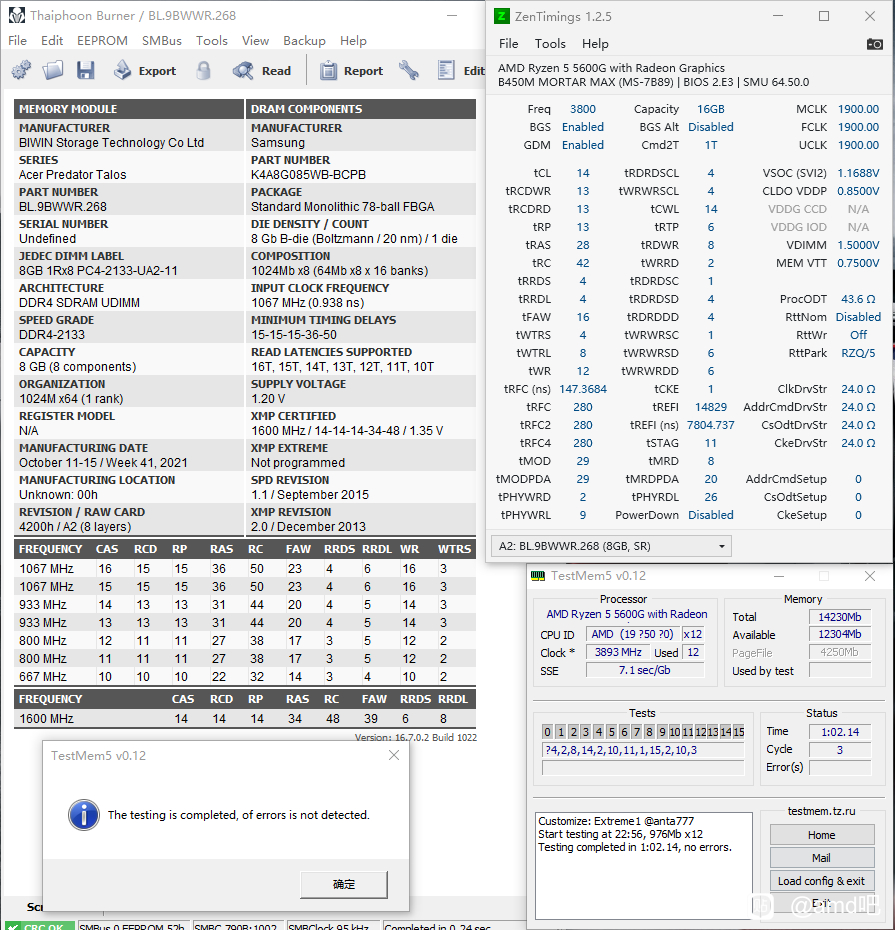Click the TestMem5 title bar memory icon
This screenshot has width=895, height=930.
click(538, 576)
